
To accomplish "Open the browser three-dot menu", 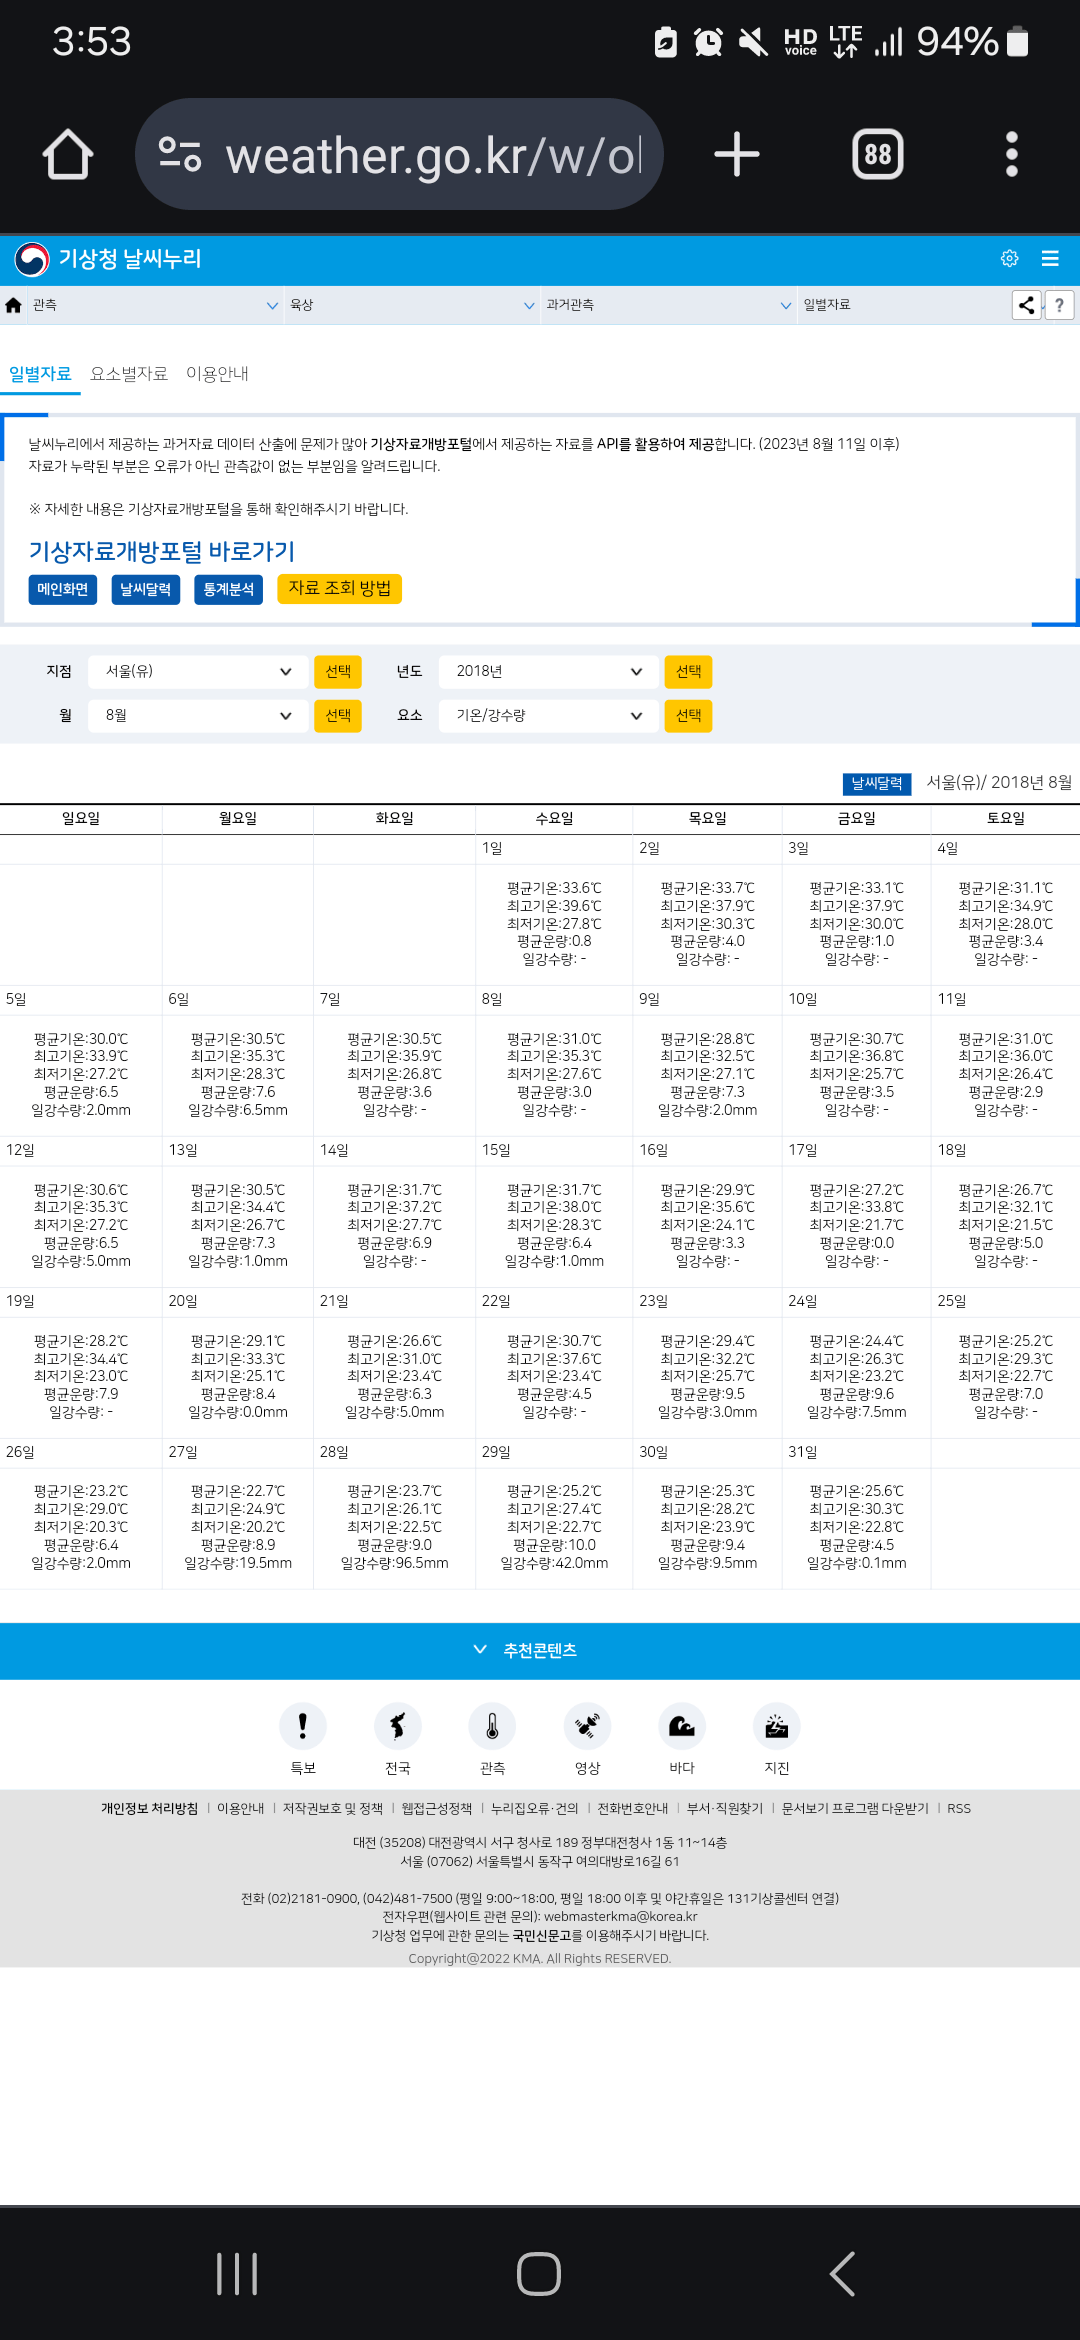I will pyautogui.click(x=1011, y=155).
